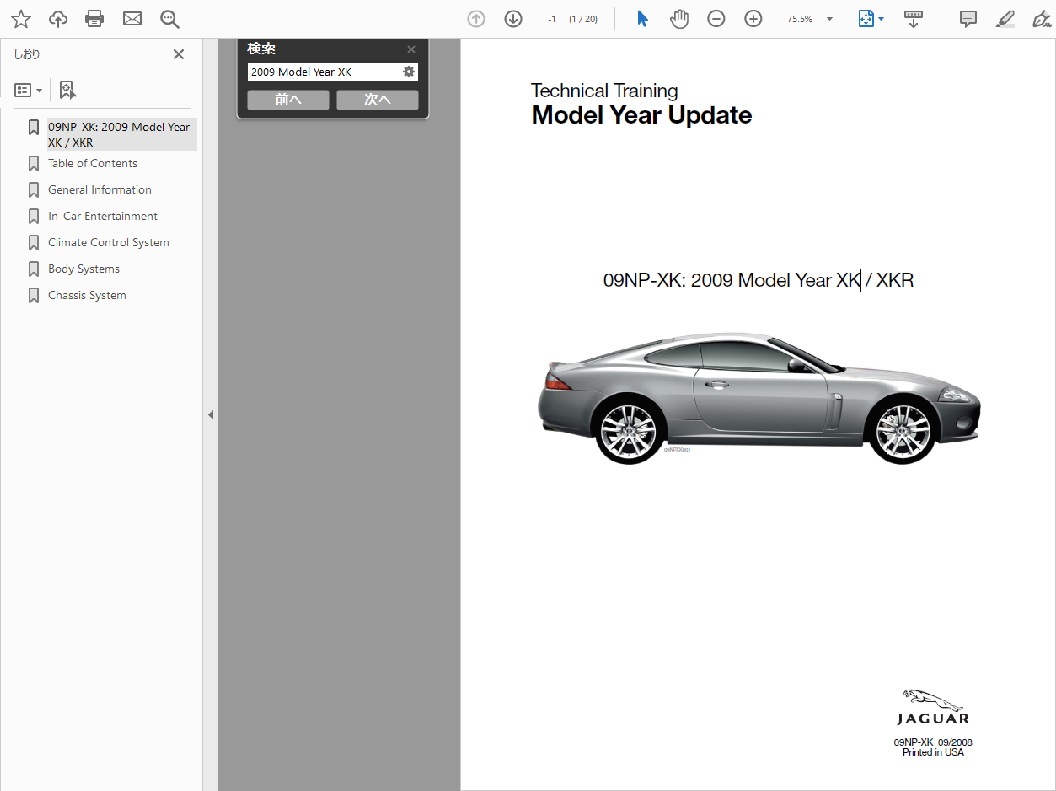Screen dimensions: 1056x791
Task: Open the Chassis System bookmark
Action: tap(87, 295)
